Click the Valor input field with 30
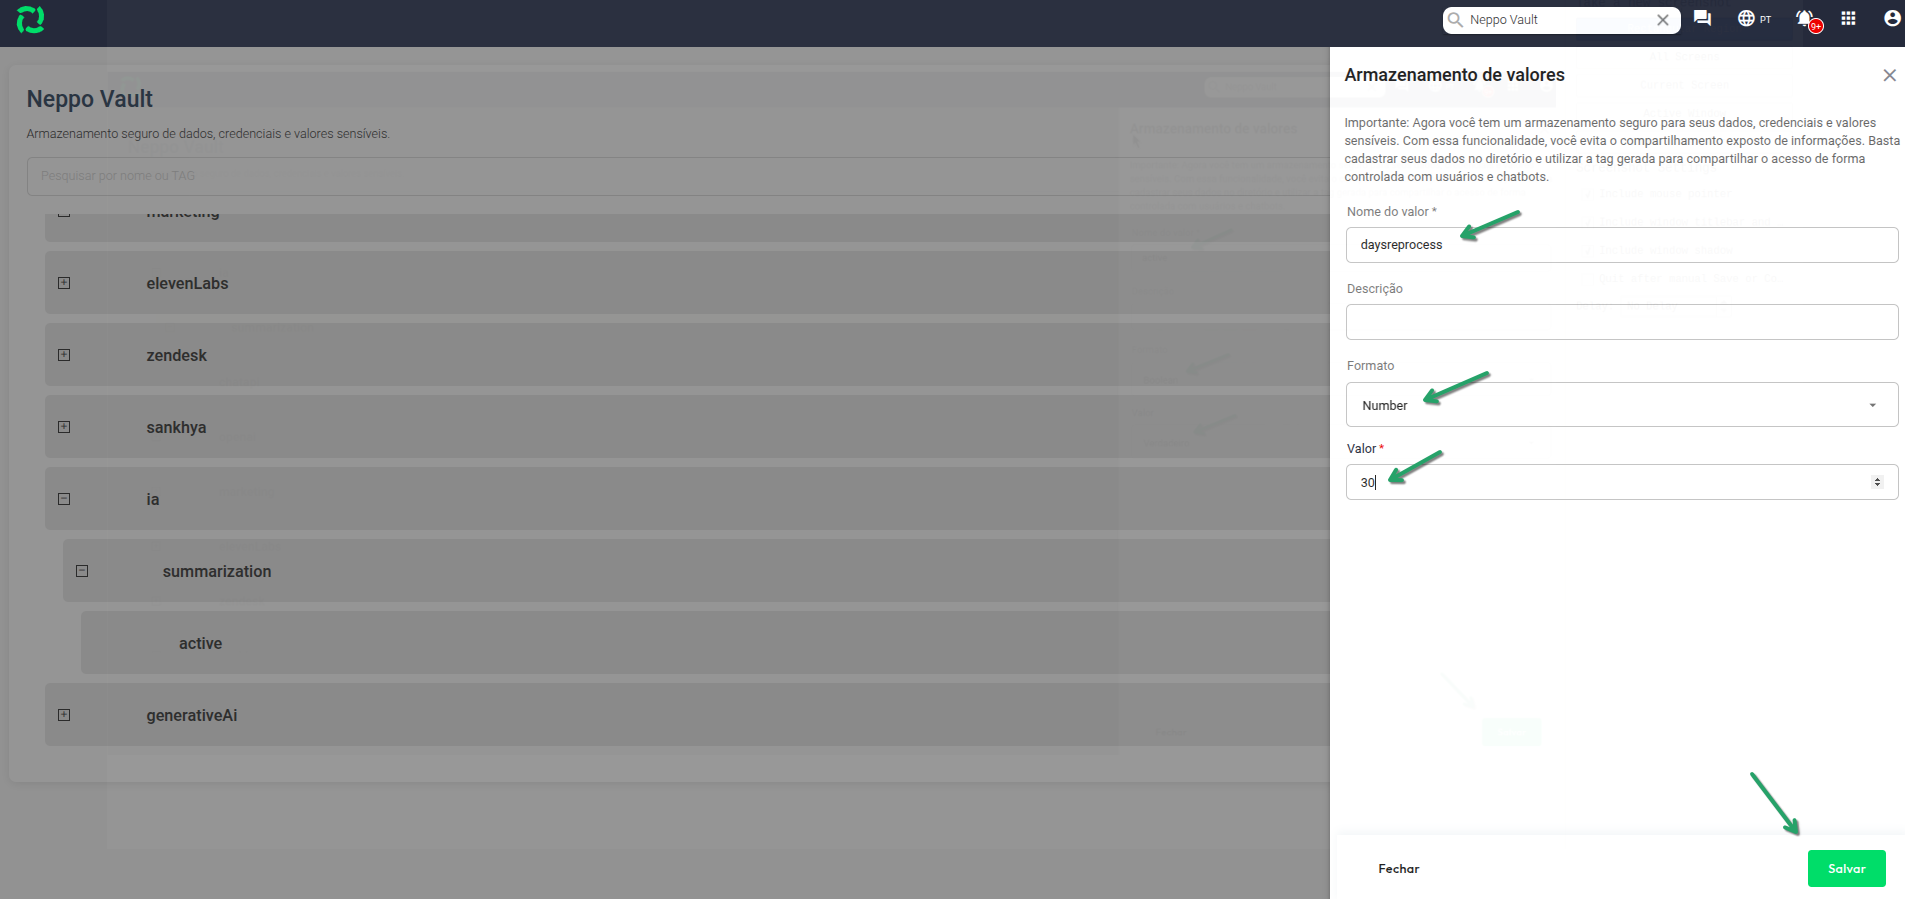Viewport: 1905px width, 899px height. point(1622,482)
